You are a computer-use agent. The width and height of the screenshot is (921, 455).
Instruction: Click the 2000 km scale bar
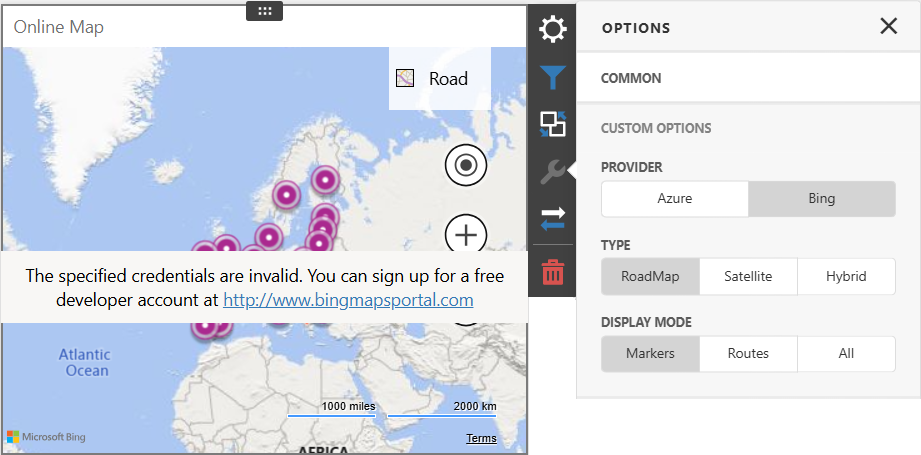pyautogui.click(x=442, y=409)
